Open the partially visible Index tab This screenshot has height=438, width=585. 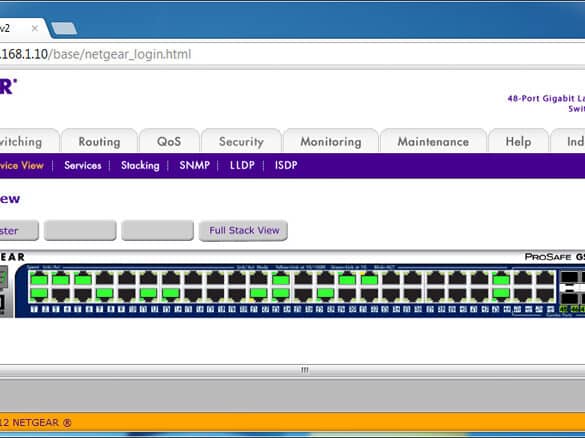[x=568, y=141]
